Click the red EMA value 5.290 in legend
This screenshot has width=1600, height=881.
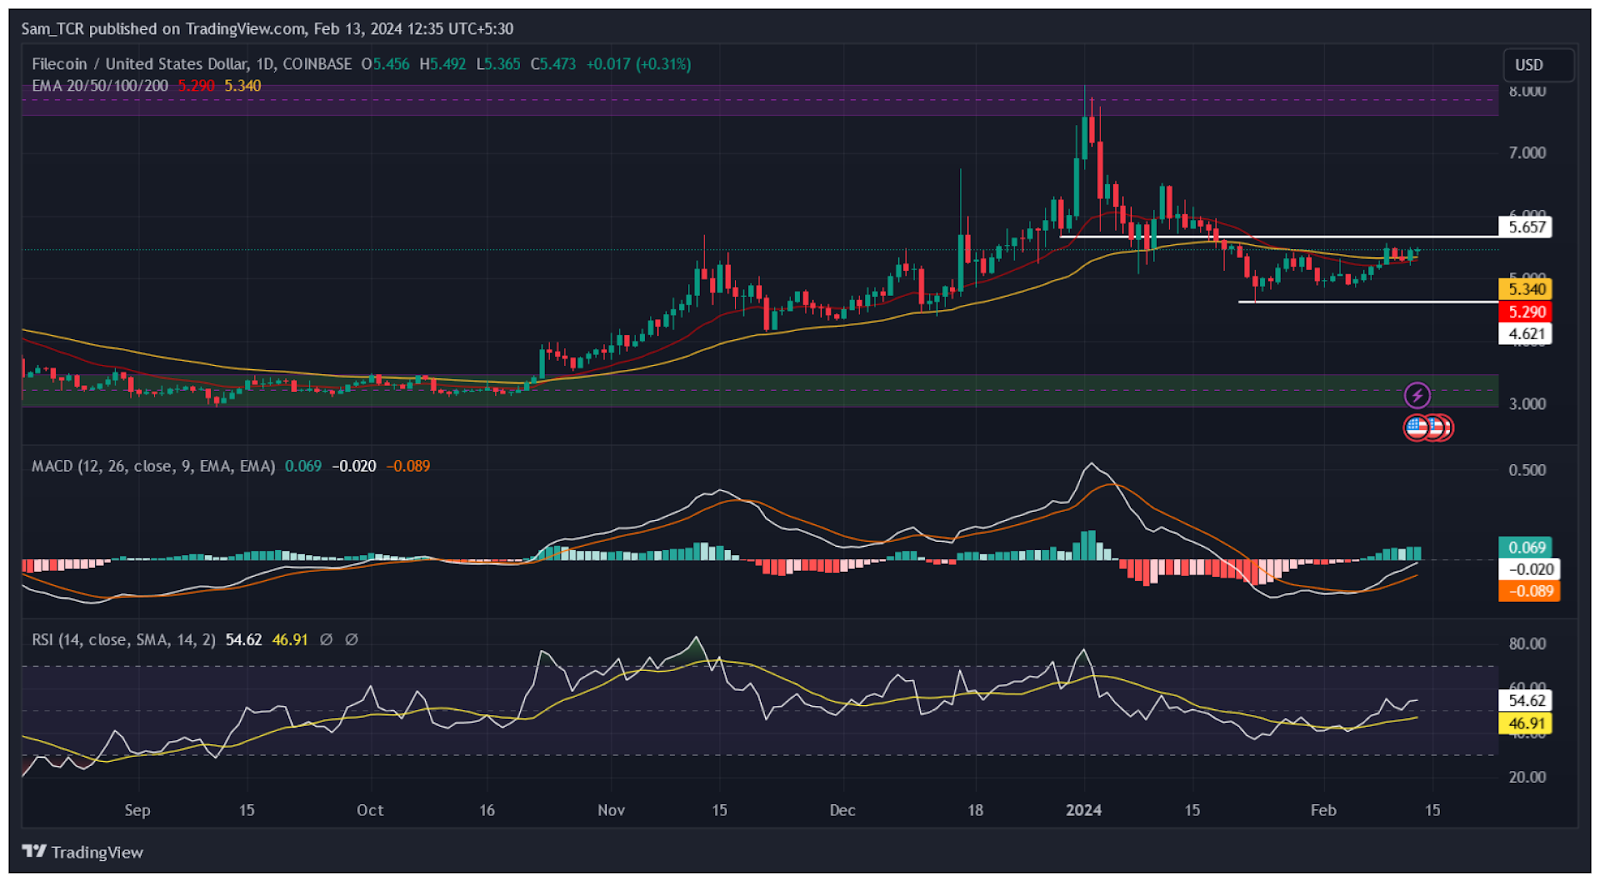[x=196, y=86]
